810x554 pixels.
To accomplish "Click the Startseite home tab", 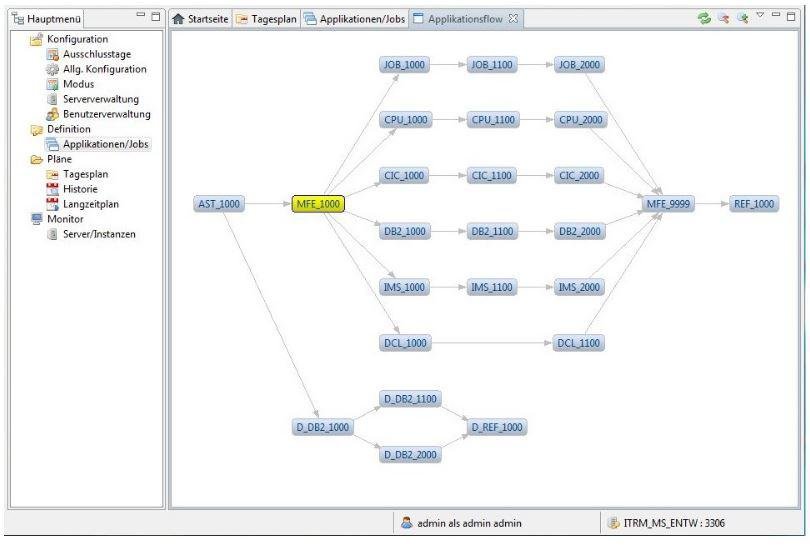I will [x=201, y=19].
